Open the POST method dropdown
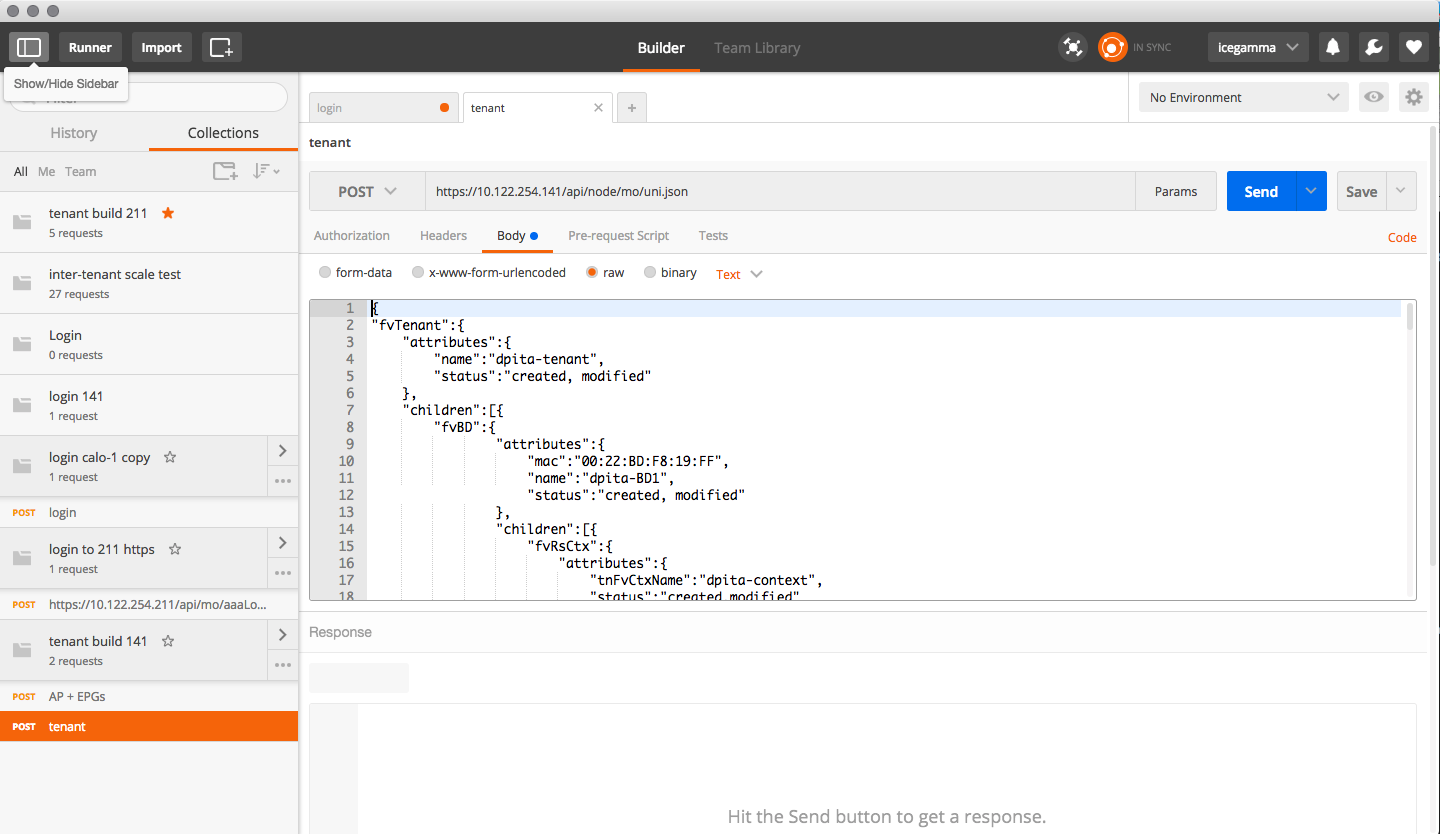This screenshot has height=834, width=1440. (367, 191)
